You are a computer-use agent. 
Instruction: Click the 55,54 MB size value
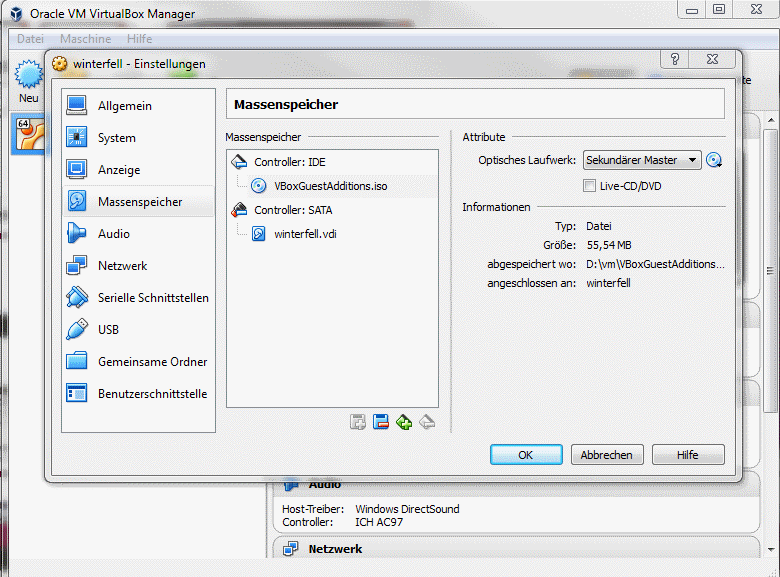(x=608, y=245)
